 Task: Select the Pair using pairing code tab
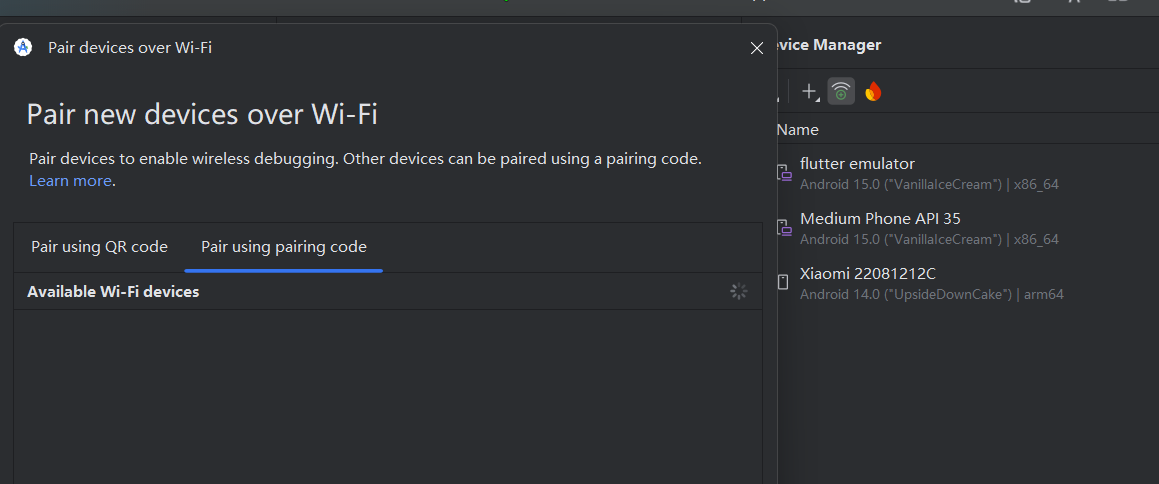pyautogui.click(x=284, y=247)
